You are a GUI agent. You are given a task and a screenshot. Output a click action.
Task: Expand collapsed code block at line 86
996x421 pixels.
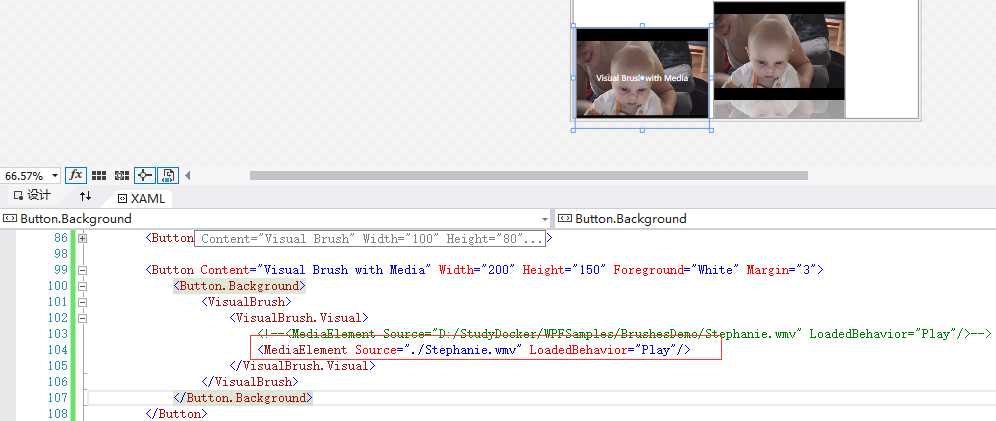(83, 238)
